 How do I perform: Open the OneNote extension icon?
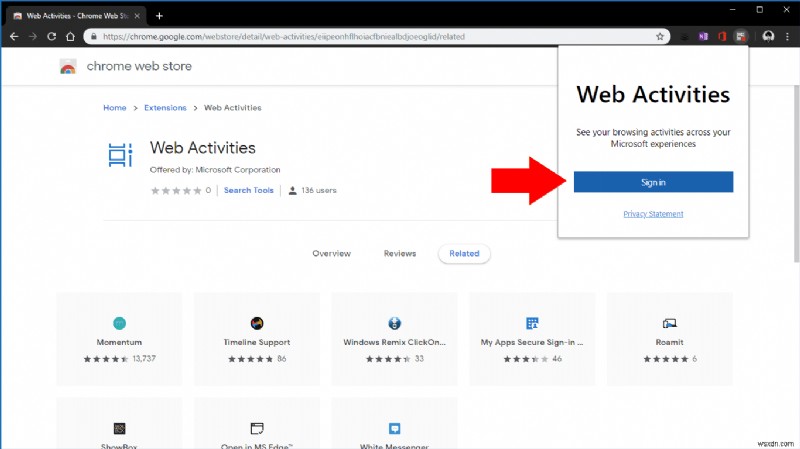coord(703,37)
